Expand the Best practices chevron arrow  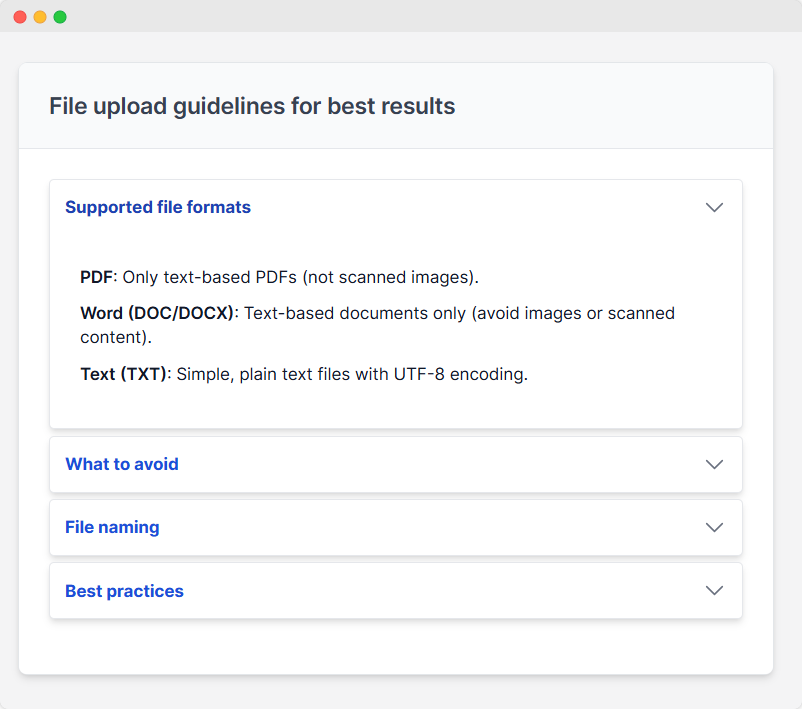[x=714, y=591]
